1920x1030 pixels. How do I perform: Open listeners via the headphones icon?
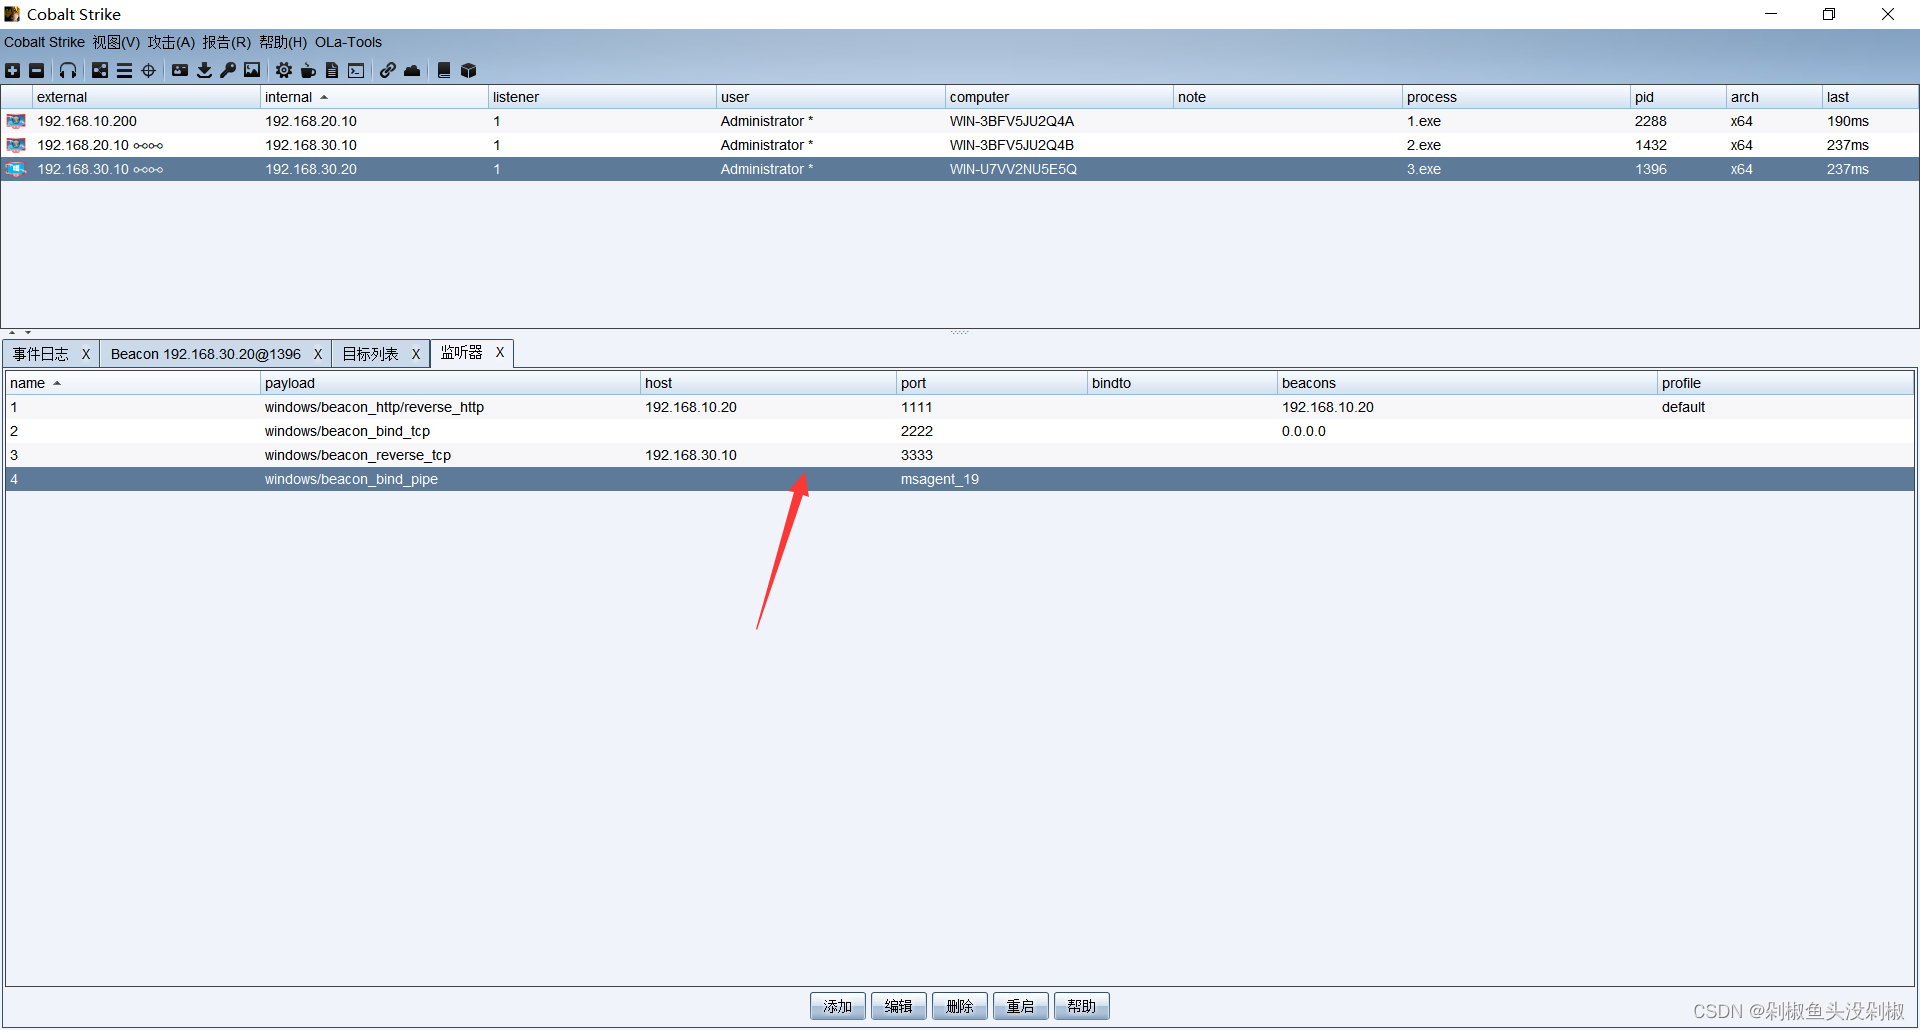click(68, 70)
